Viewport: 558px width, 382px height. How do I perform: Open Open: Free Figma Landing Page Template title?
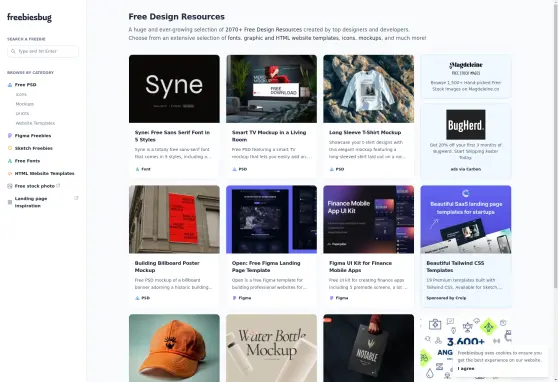point(266,267)
